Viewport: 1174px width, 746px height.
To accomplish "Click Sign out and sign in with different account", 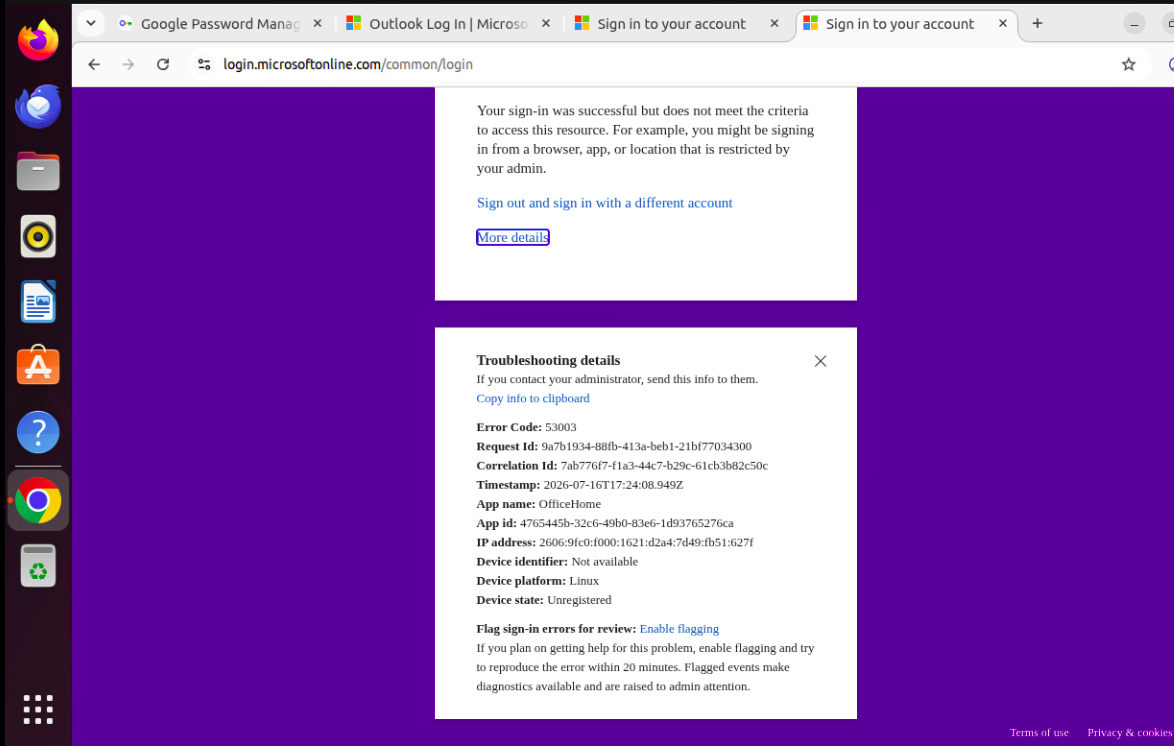I will click(604, 203).
